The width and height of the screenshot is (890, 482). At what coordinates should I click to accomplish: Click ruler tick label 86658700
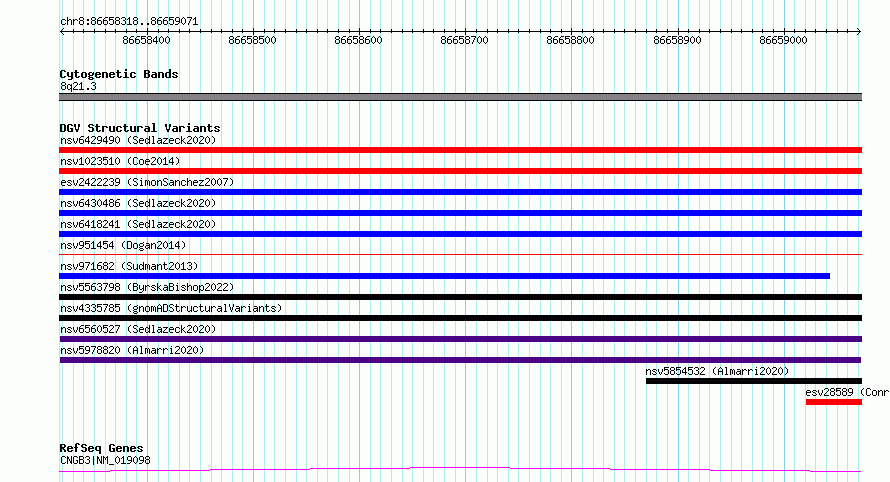tap(464, 40)
